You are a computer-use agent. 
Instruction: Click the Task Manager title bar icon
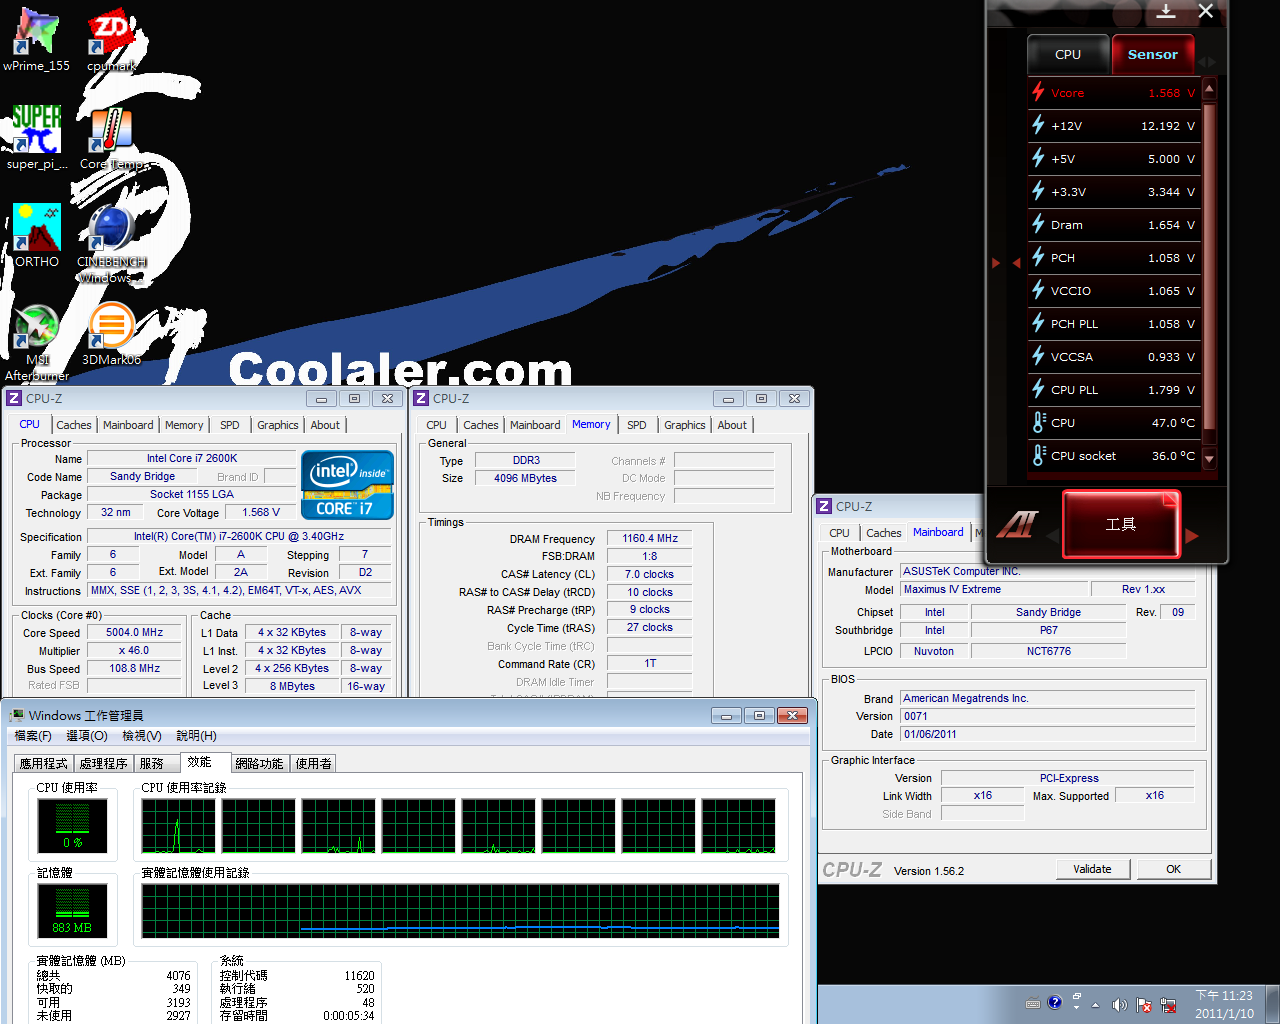tap(16, 715)
